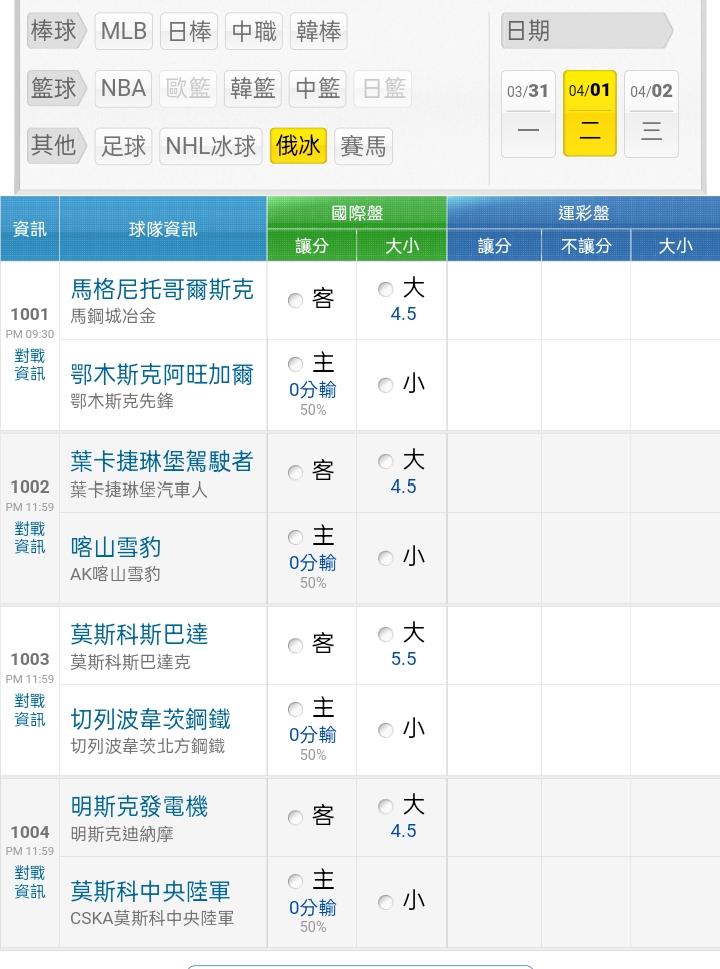Open 對戰資訊 for game 1002
Viewport: 720px width, 969px height.
coord(30,538)
